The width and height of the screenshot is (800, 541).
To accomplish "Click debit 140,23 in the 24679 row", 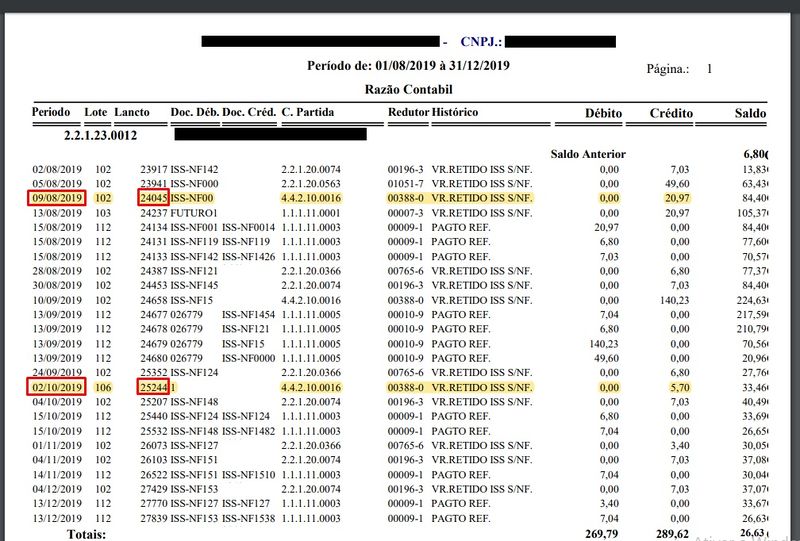I will tap(604, 343).
